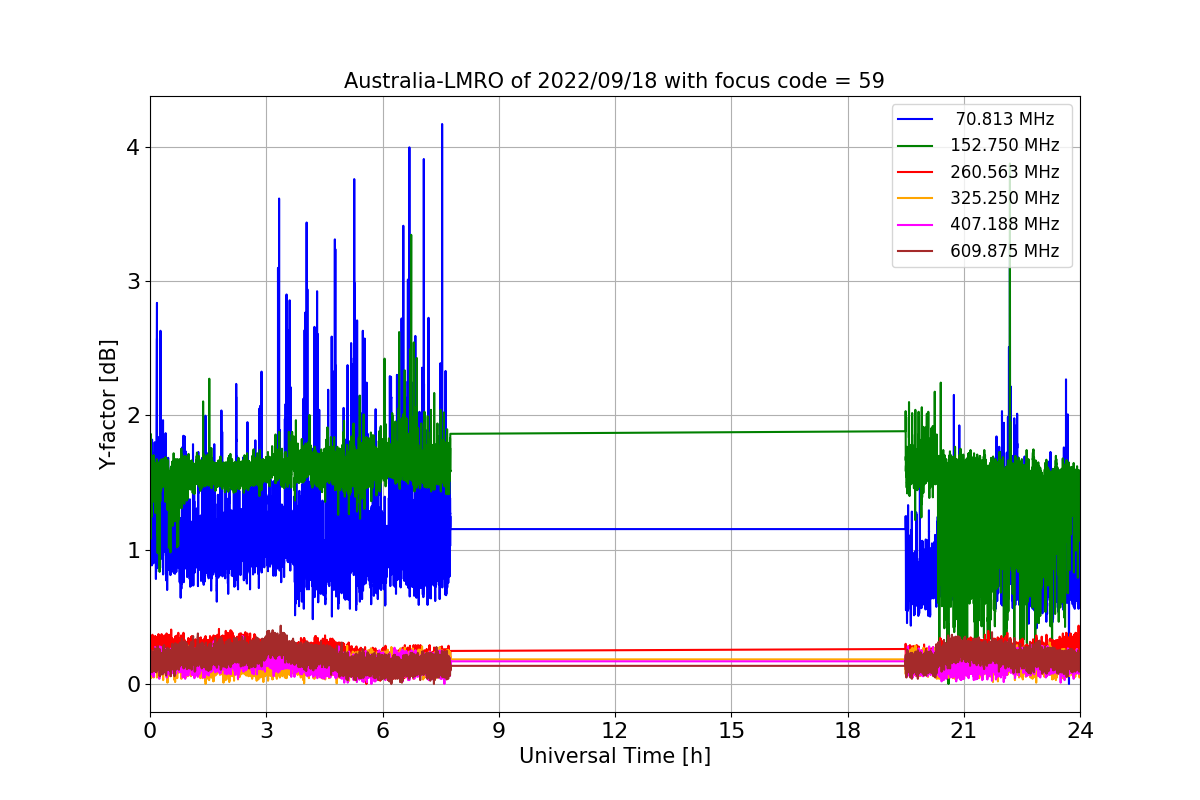
Task: Click x-axis tick label 15
Action: click(x=731, y=730)
